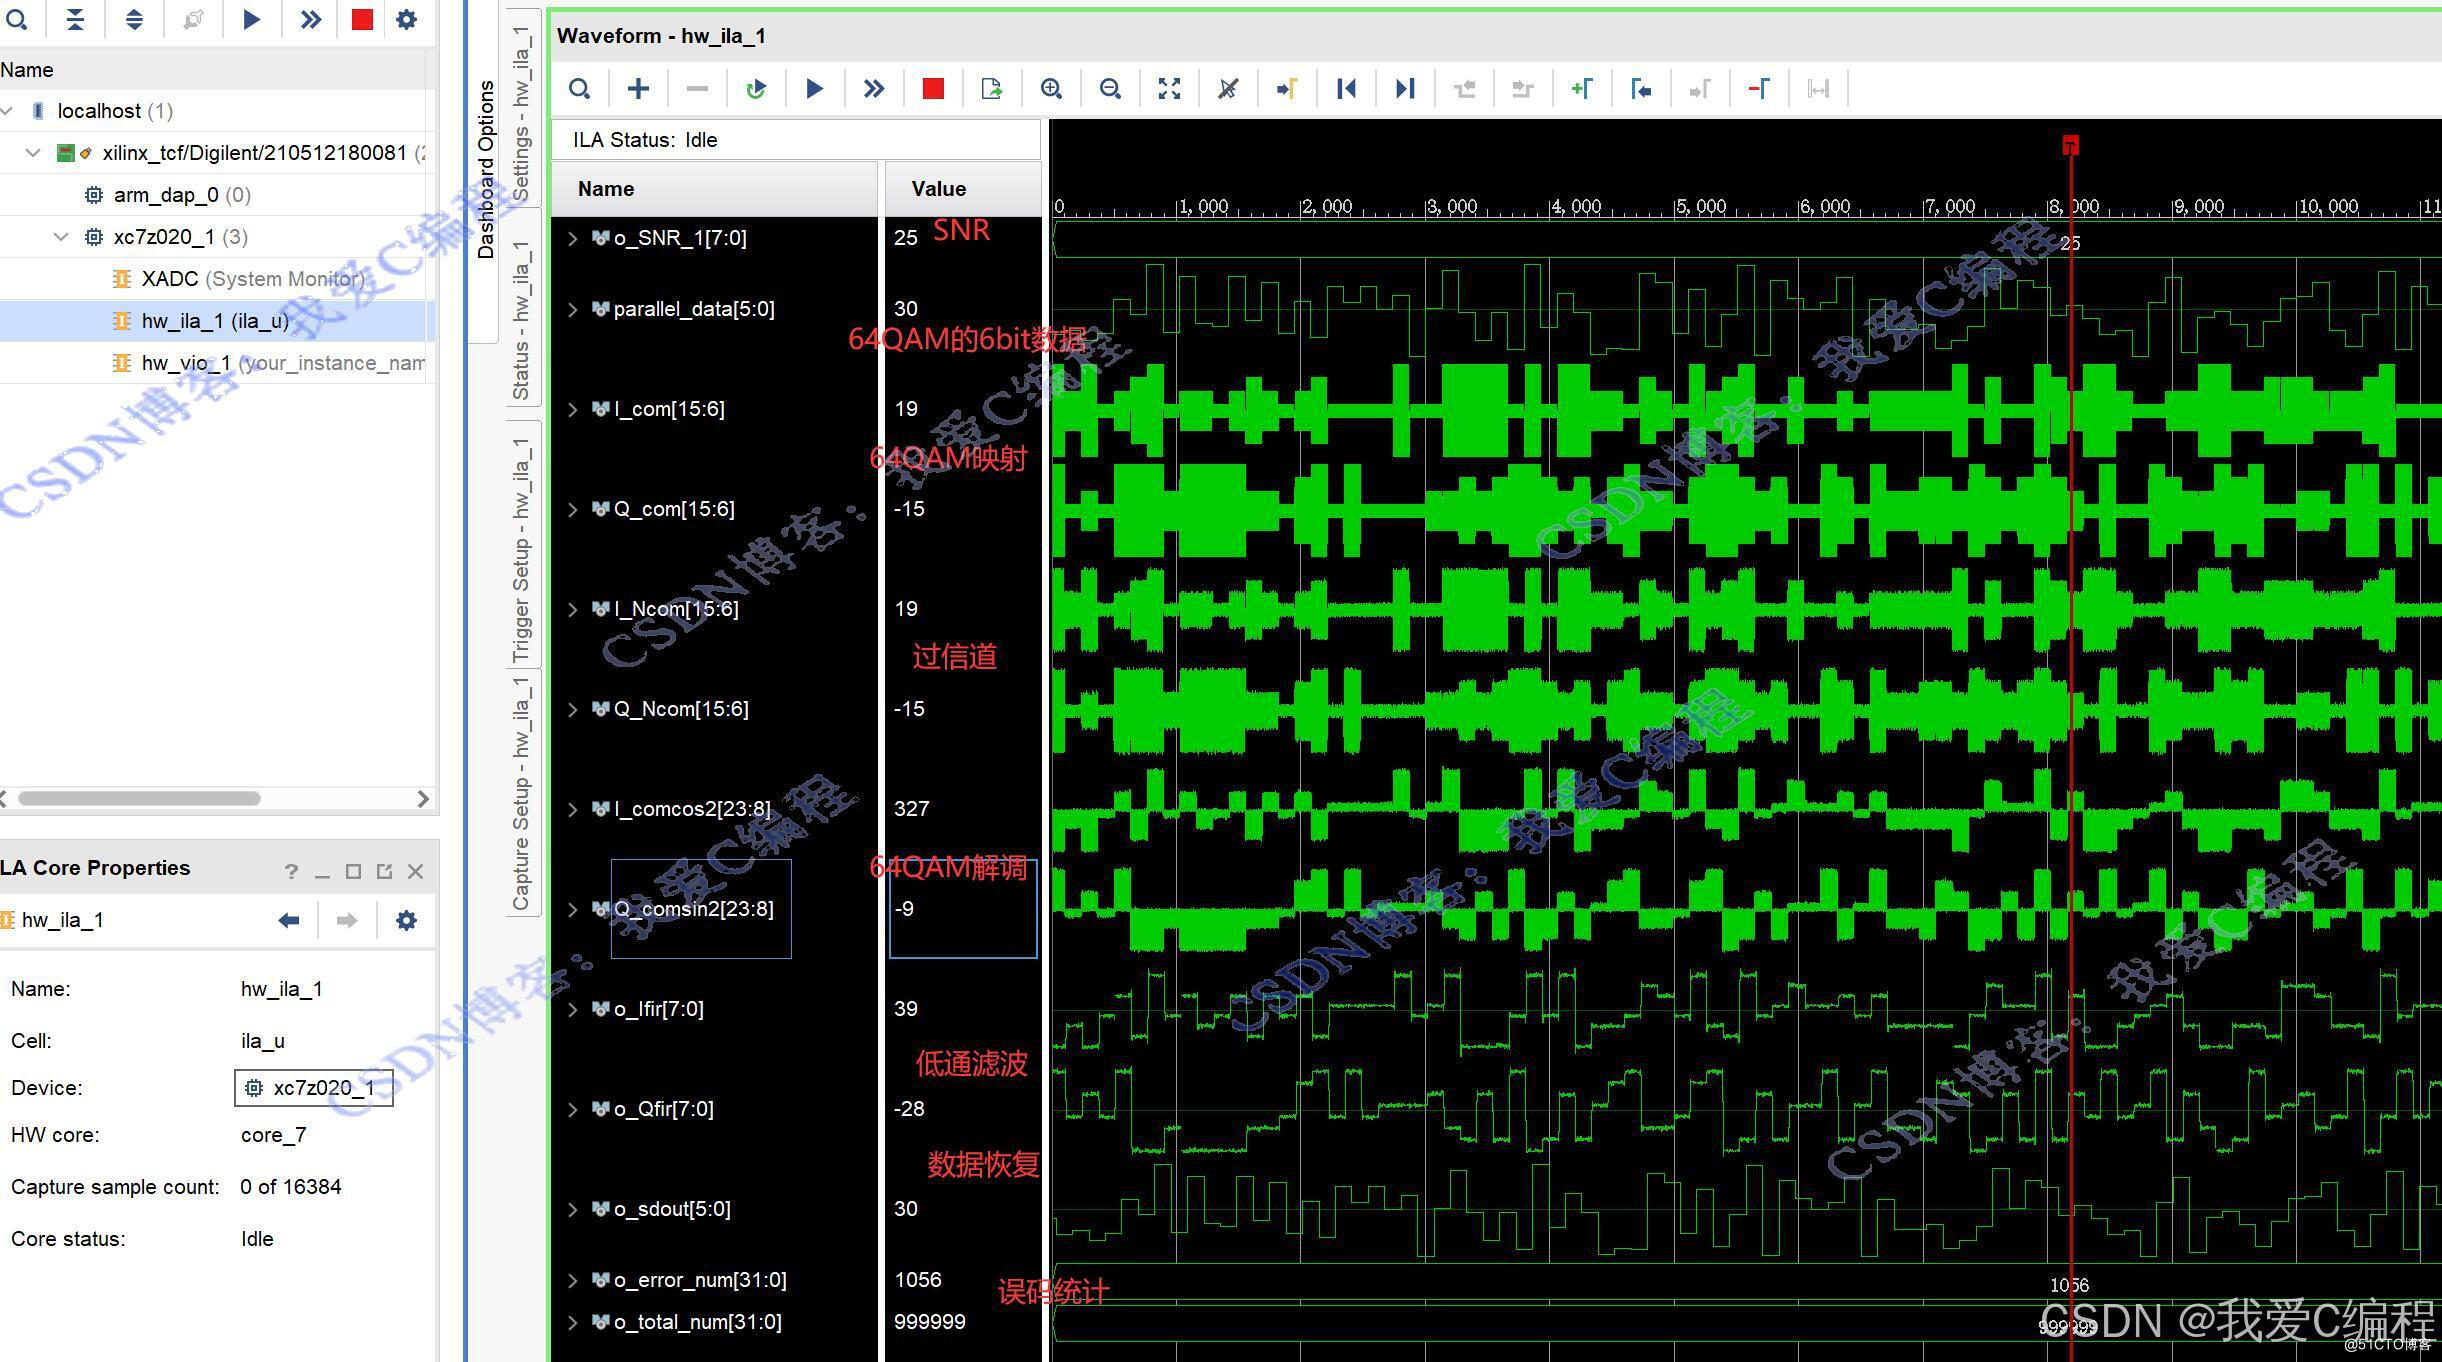Click the Go to Last Time icon
This screenshot has width=2442, height=1362.
click(x=1404, y=89)
